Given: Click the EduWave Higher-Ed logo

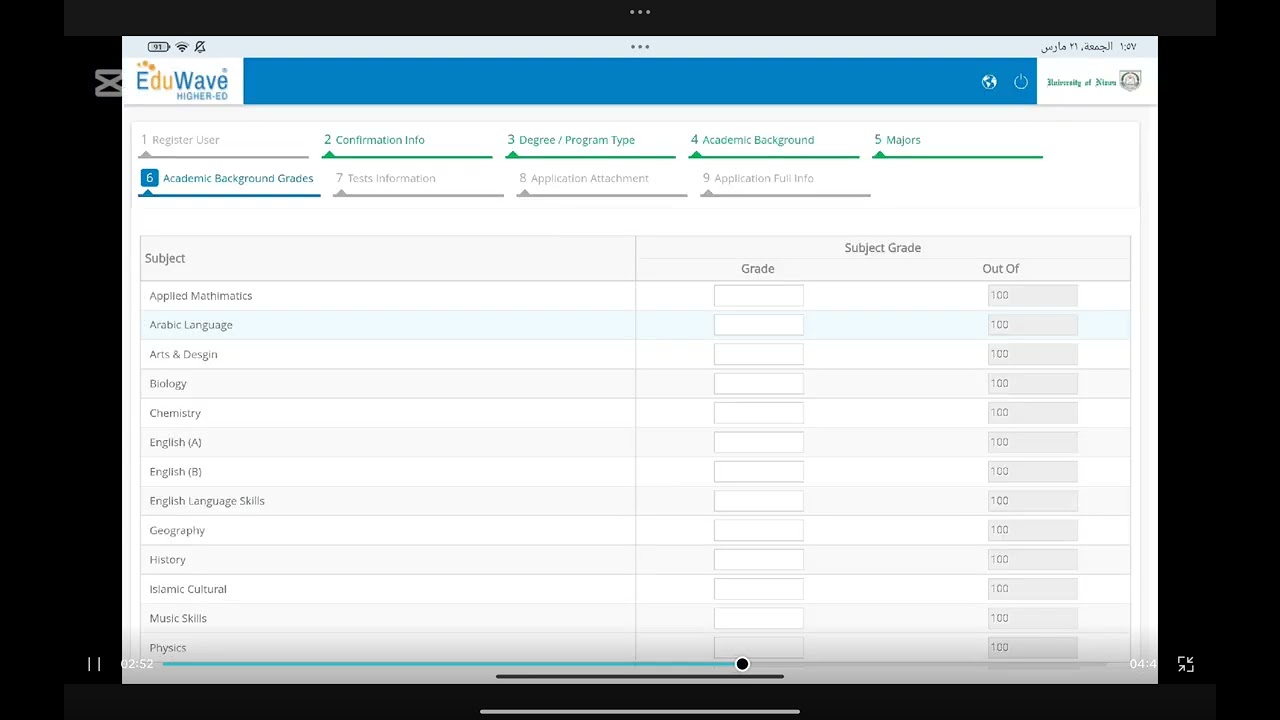Looking at the screenshot, I should pos(182,81).
